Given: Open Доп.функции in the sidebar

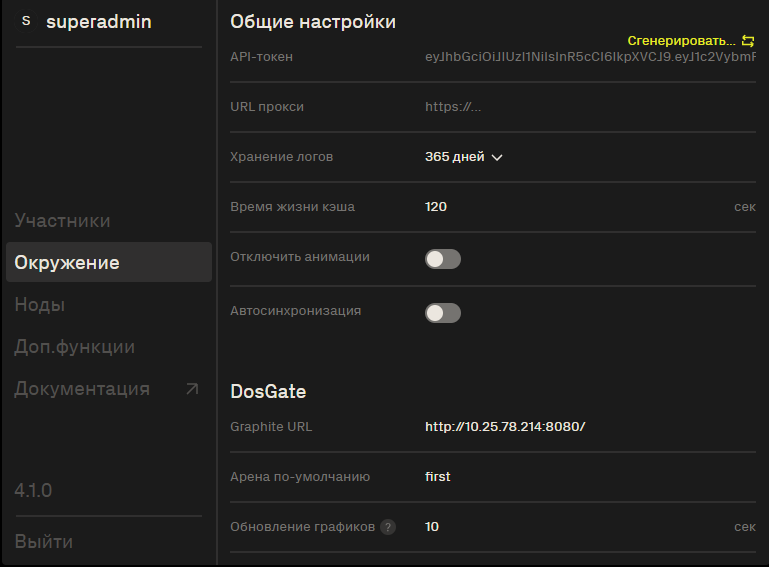Looking at the screenshot, I should [75, 347].
